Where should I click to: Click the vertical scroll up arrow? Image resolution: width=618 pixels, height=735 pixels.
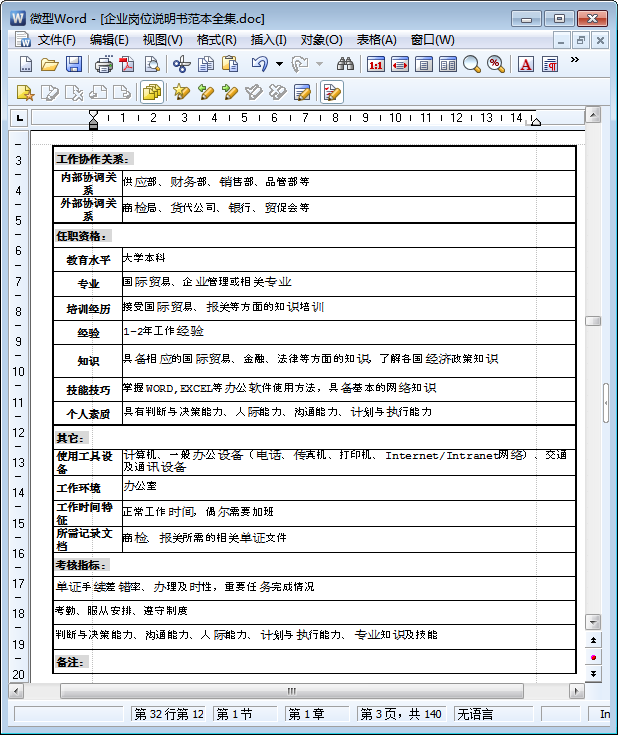(593, 115)
